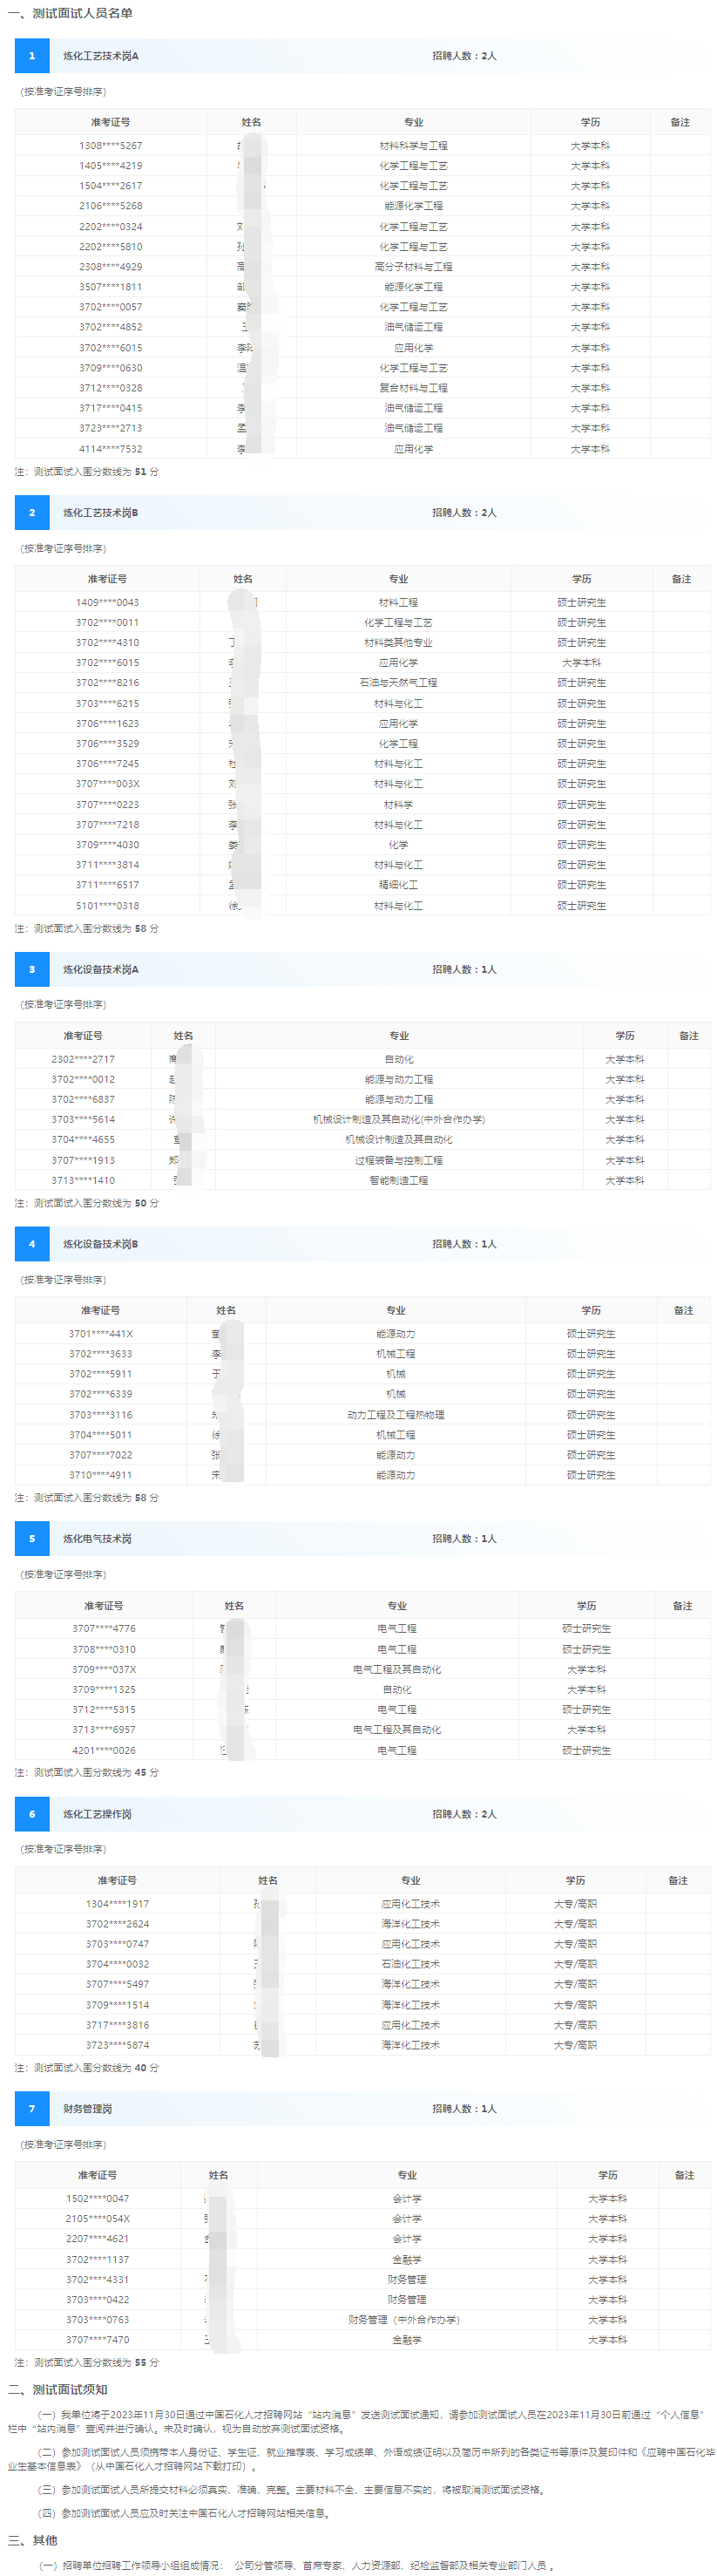717x2576 pixels.
Task: Select the blue number 5 badge
Action: [32, 1539]
